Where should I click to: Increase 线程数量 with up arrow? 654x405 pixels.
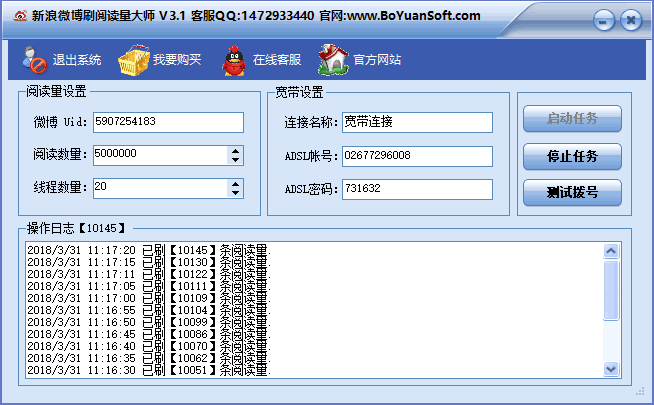235,184
